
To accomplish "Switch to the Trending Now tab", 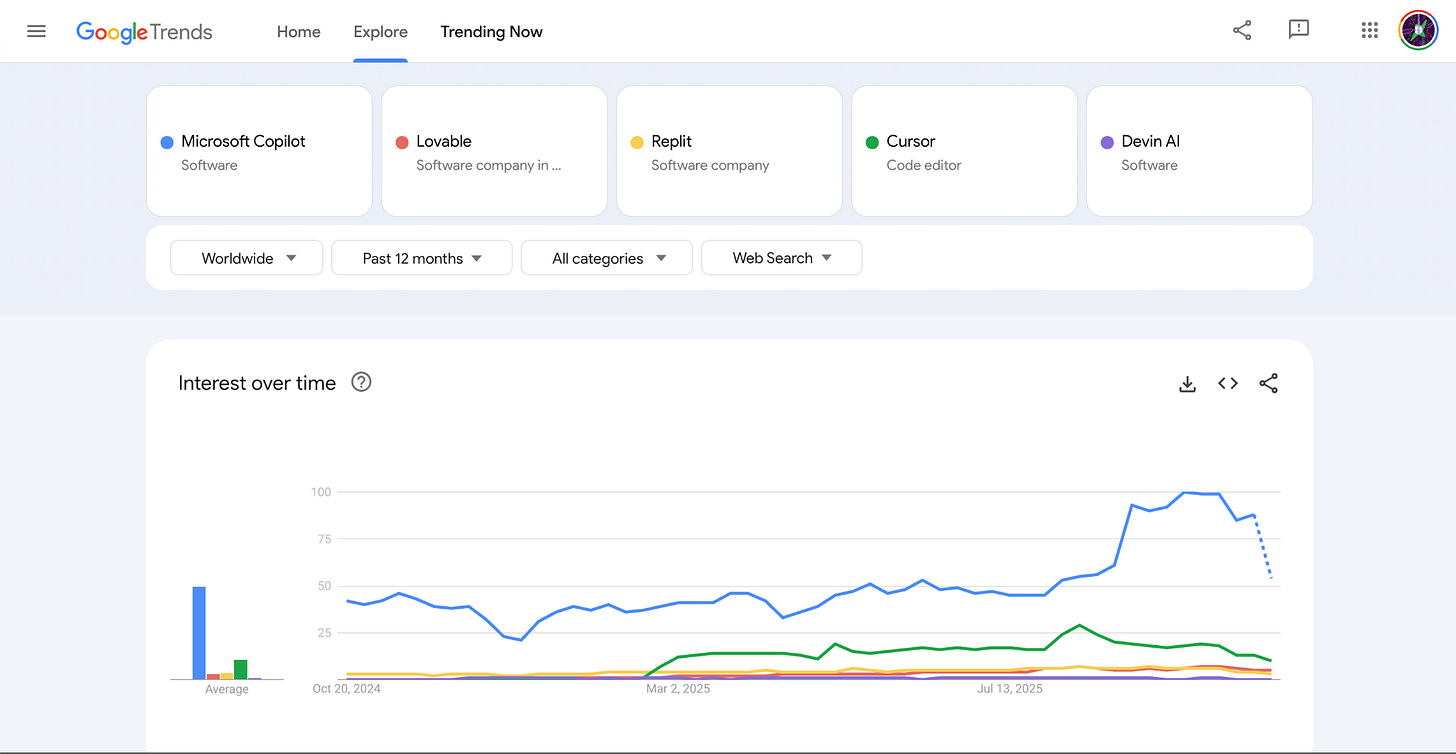I will click(x=492, y=32).
